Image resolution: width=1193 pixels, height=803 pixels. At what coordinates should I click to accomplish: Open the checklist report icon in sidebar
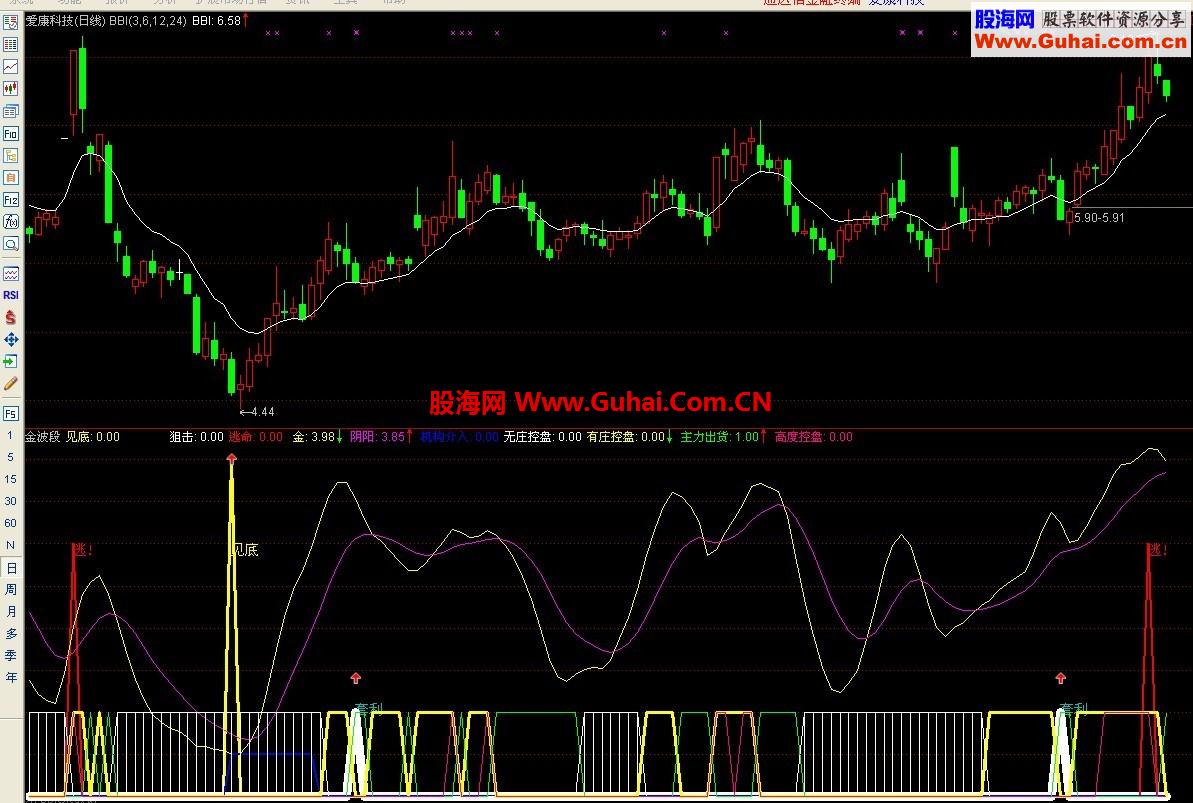point(11,23)
